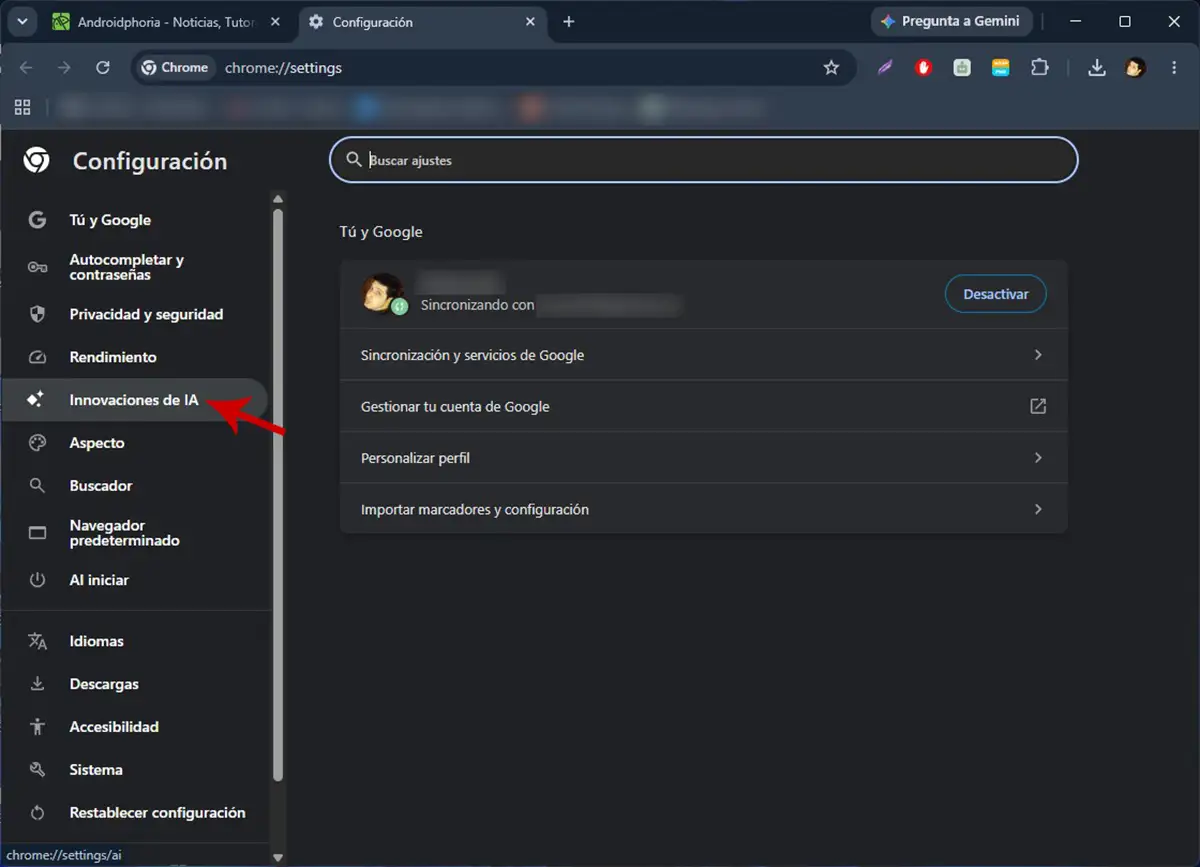Image resolution: width=1200 pixels, height=867 pixels.
Task: Click the sidebar scroll down arrow
Action: (x=278, y=857)
